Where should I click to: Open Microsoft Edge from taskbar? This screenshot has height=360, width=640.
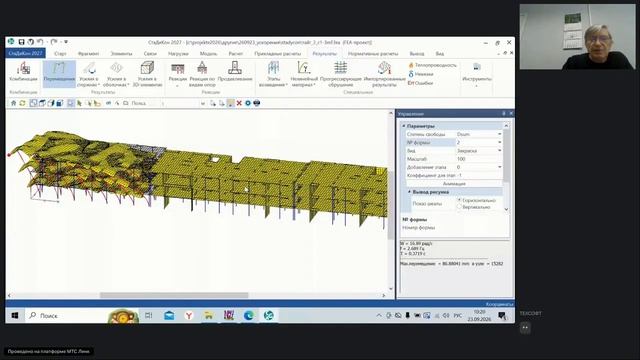249,316
